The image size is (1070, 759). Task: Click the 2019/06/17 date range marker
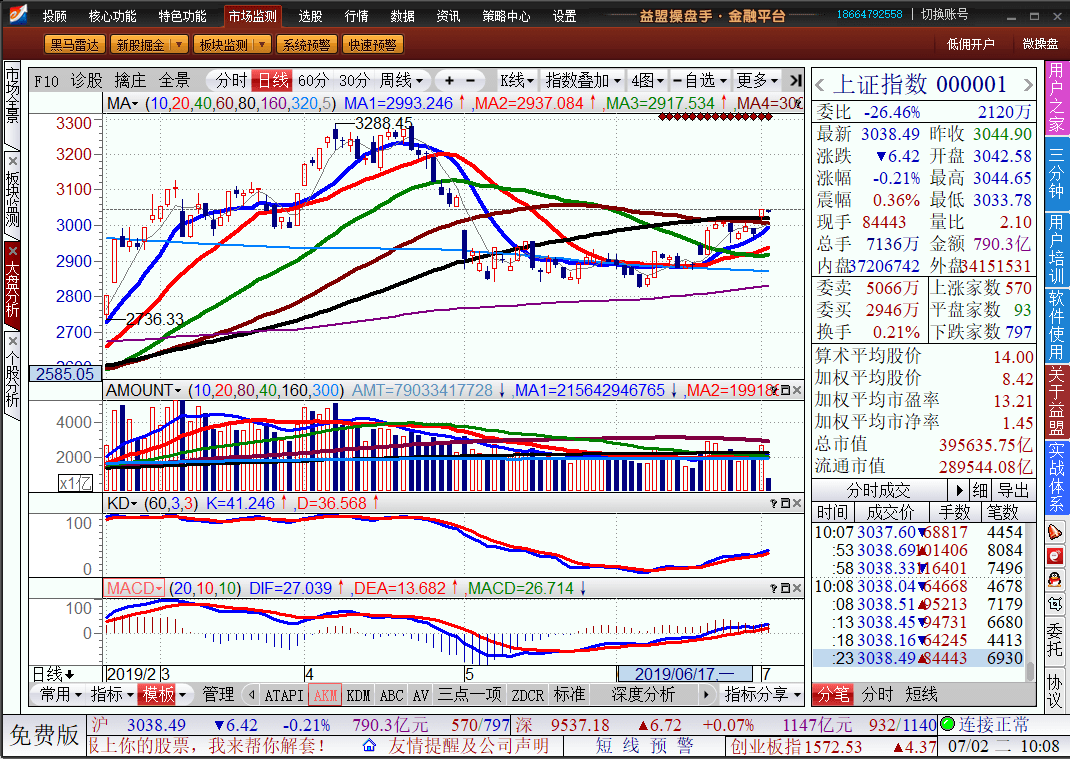[684, 674]
